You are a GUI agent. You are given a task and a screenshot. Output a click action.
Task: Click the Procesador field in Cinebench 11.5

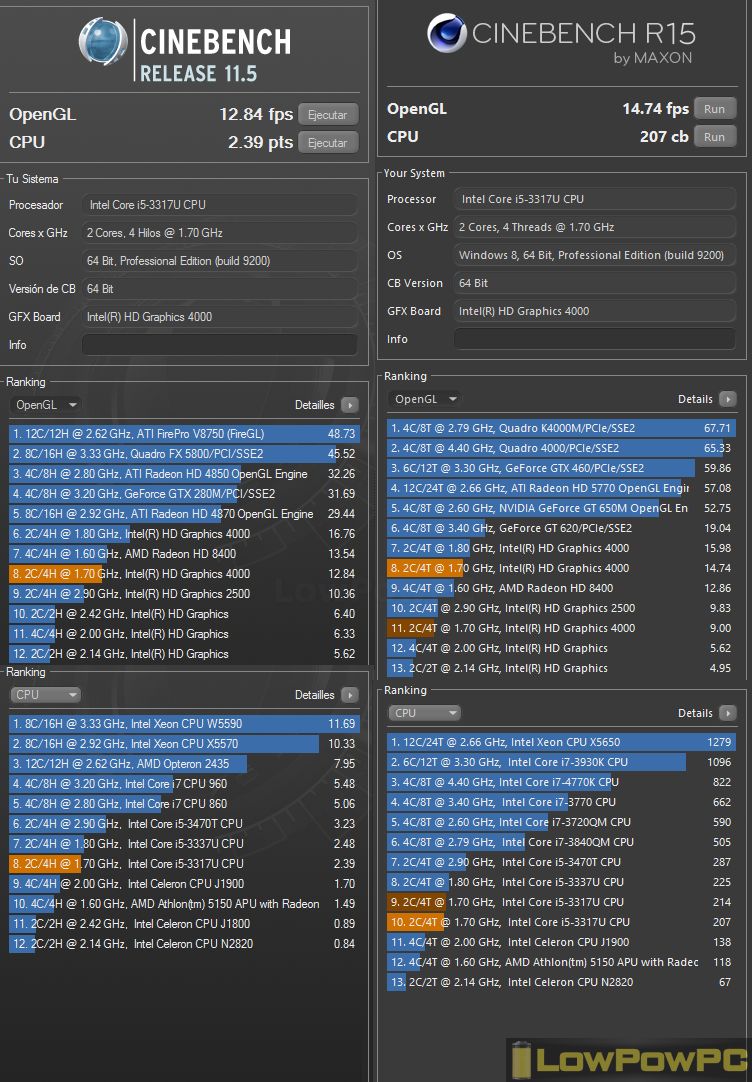(219, 205)
